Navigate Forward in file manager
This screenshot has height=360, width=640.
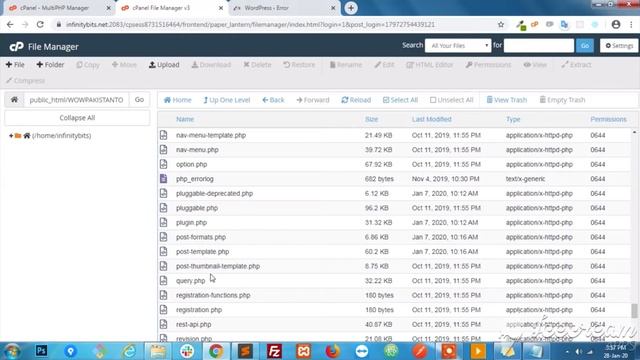click(x=313, y=100)
